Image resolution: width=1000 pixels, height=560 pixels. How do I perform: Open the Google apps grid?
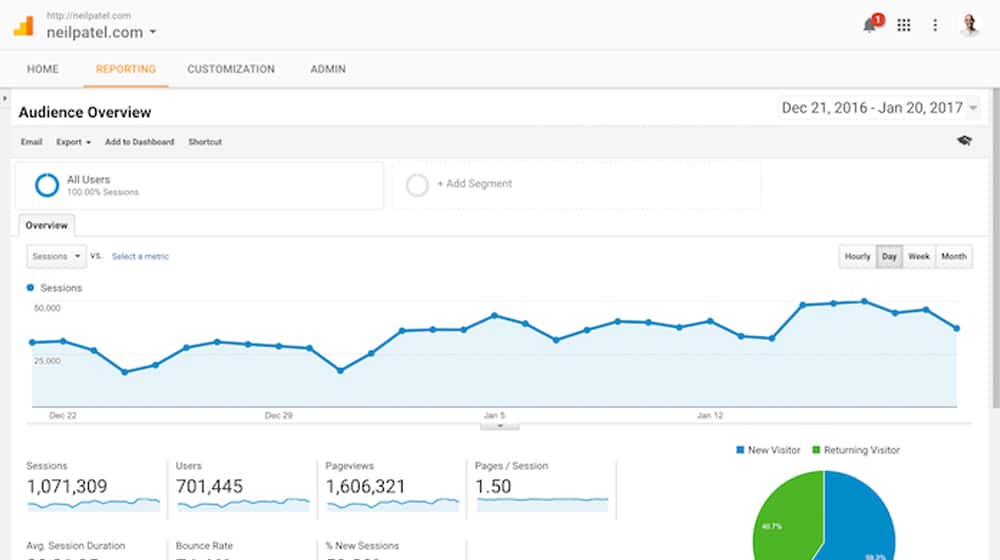coord(904,26)
